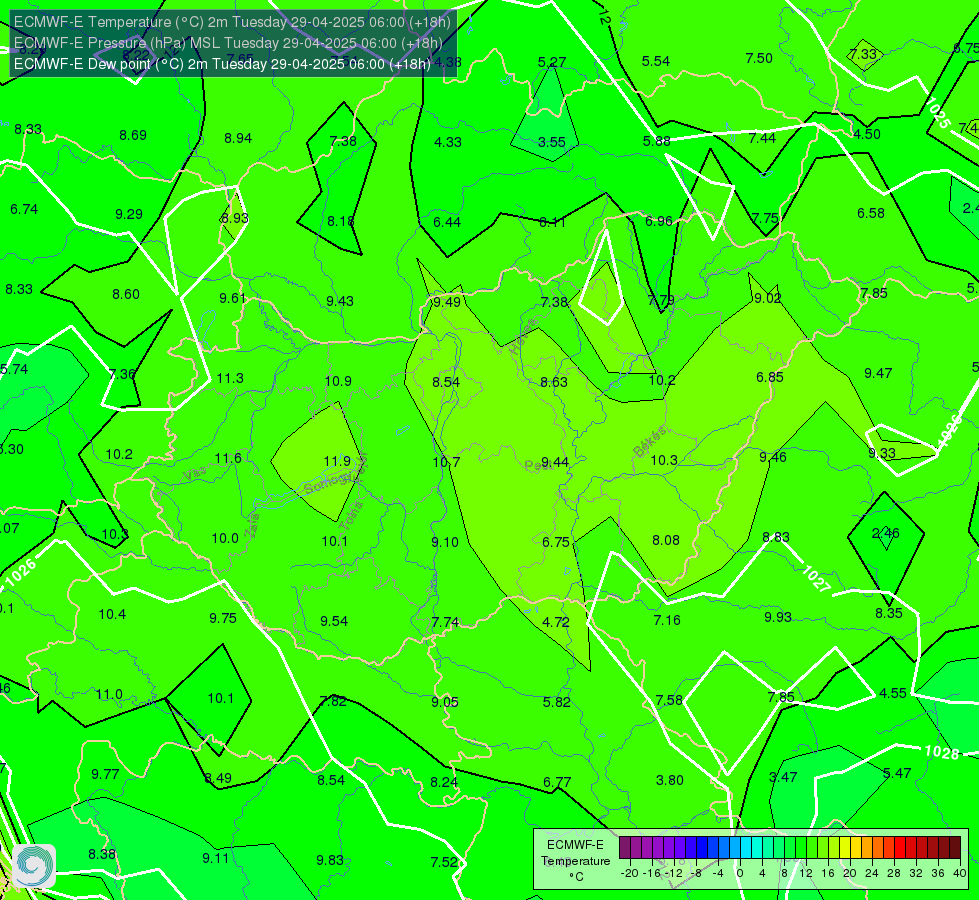Click the 9.75 temperature value
The image size is (979, 900).
pyautogui.click(x=223, y=618)
